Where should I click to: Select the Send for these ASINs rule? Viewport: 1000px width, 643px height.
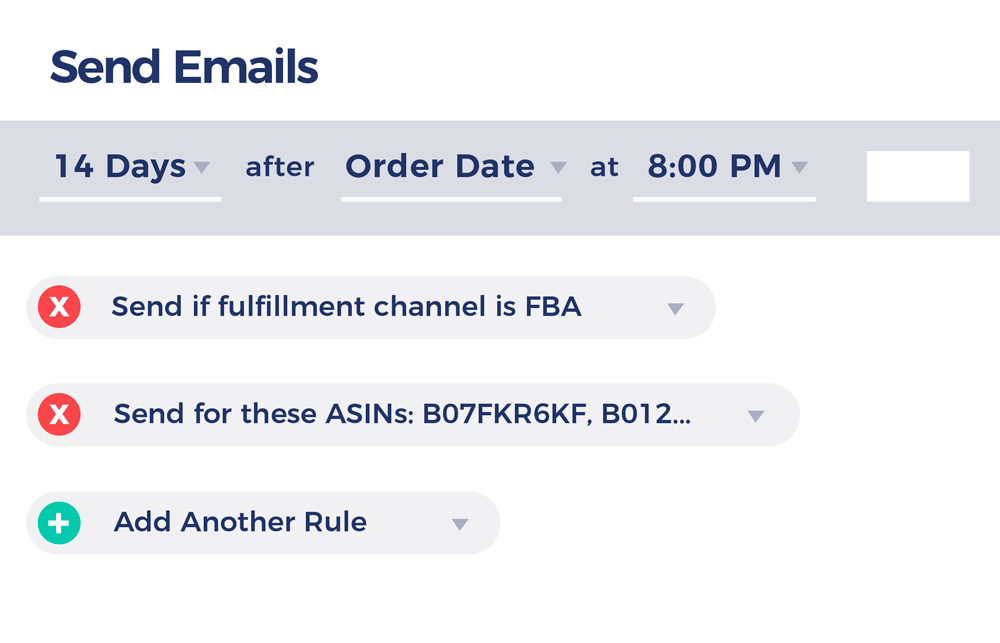pyautogui.click(x=400, y=415)
